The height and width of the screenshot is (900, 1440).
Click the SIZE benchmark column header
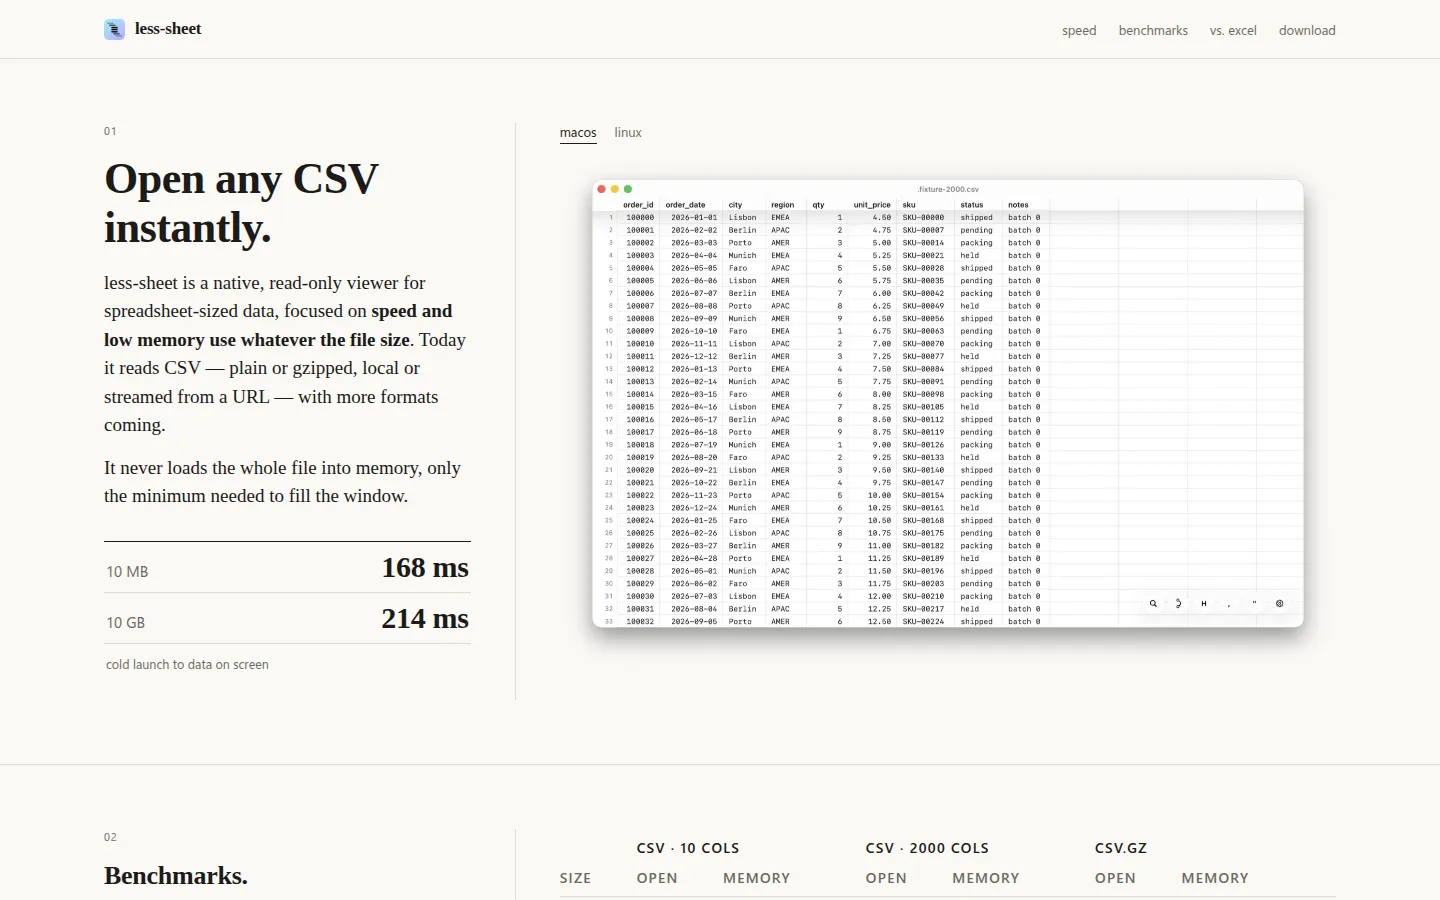(x=575, y=878)
